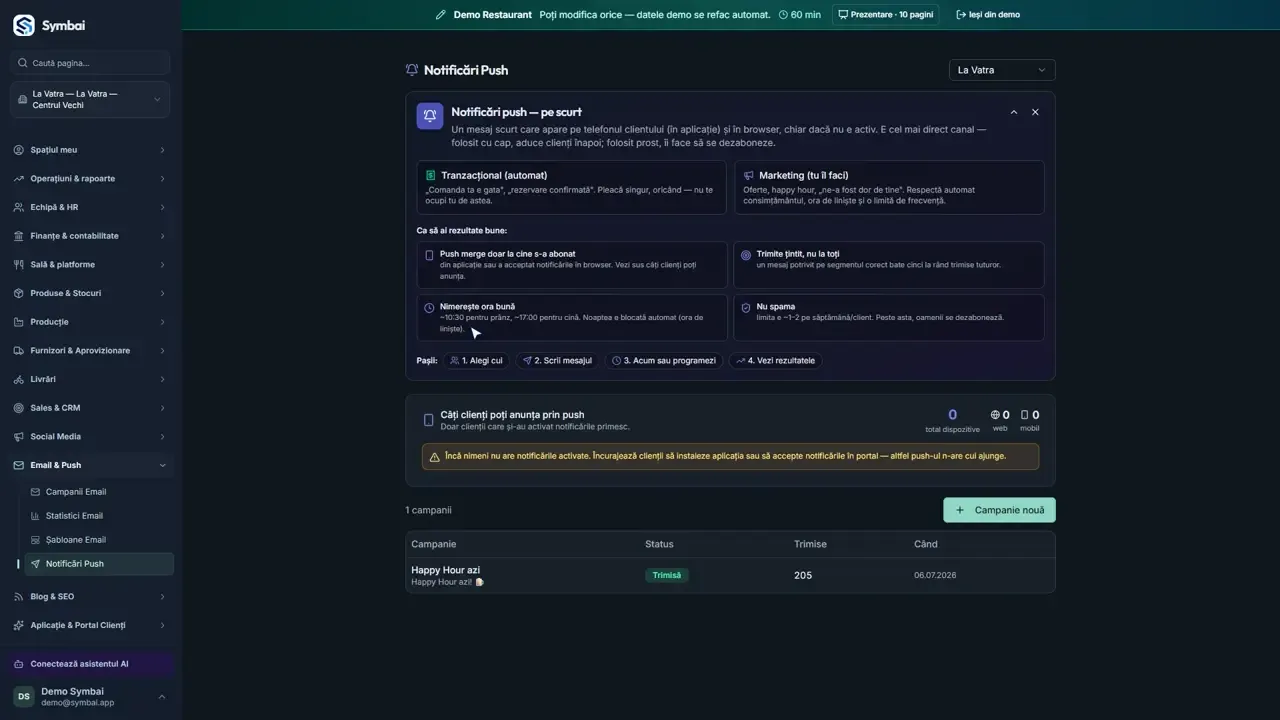Expand Aplicație & Portal Clienți chevron

coord(162,626)
